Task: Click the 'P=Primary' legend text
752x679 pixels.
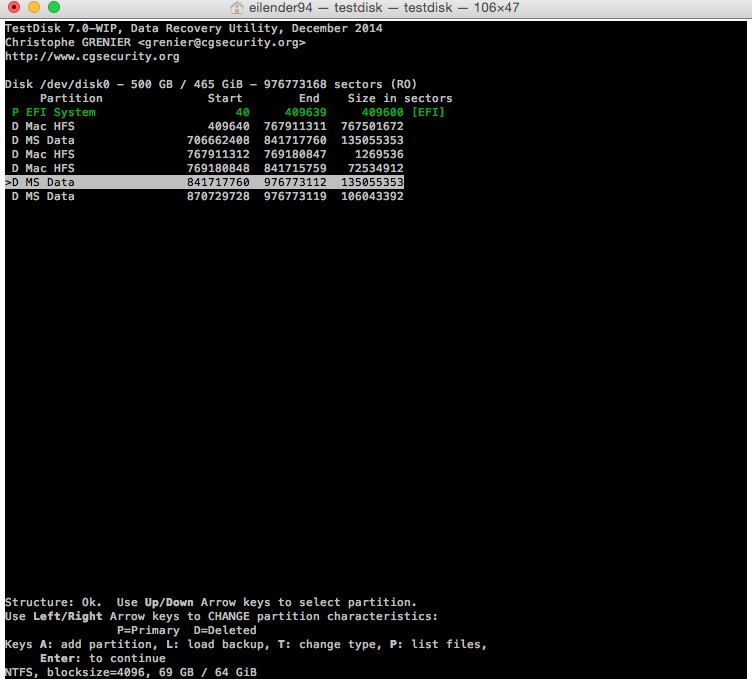Action: [148, 630]
